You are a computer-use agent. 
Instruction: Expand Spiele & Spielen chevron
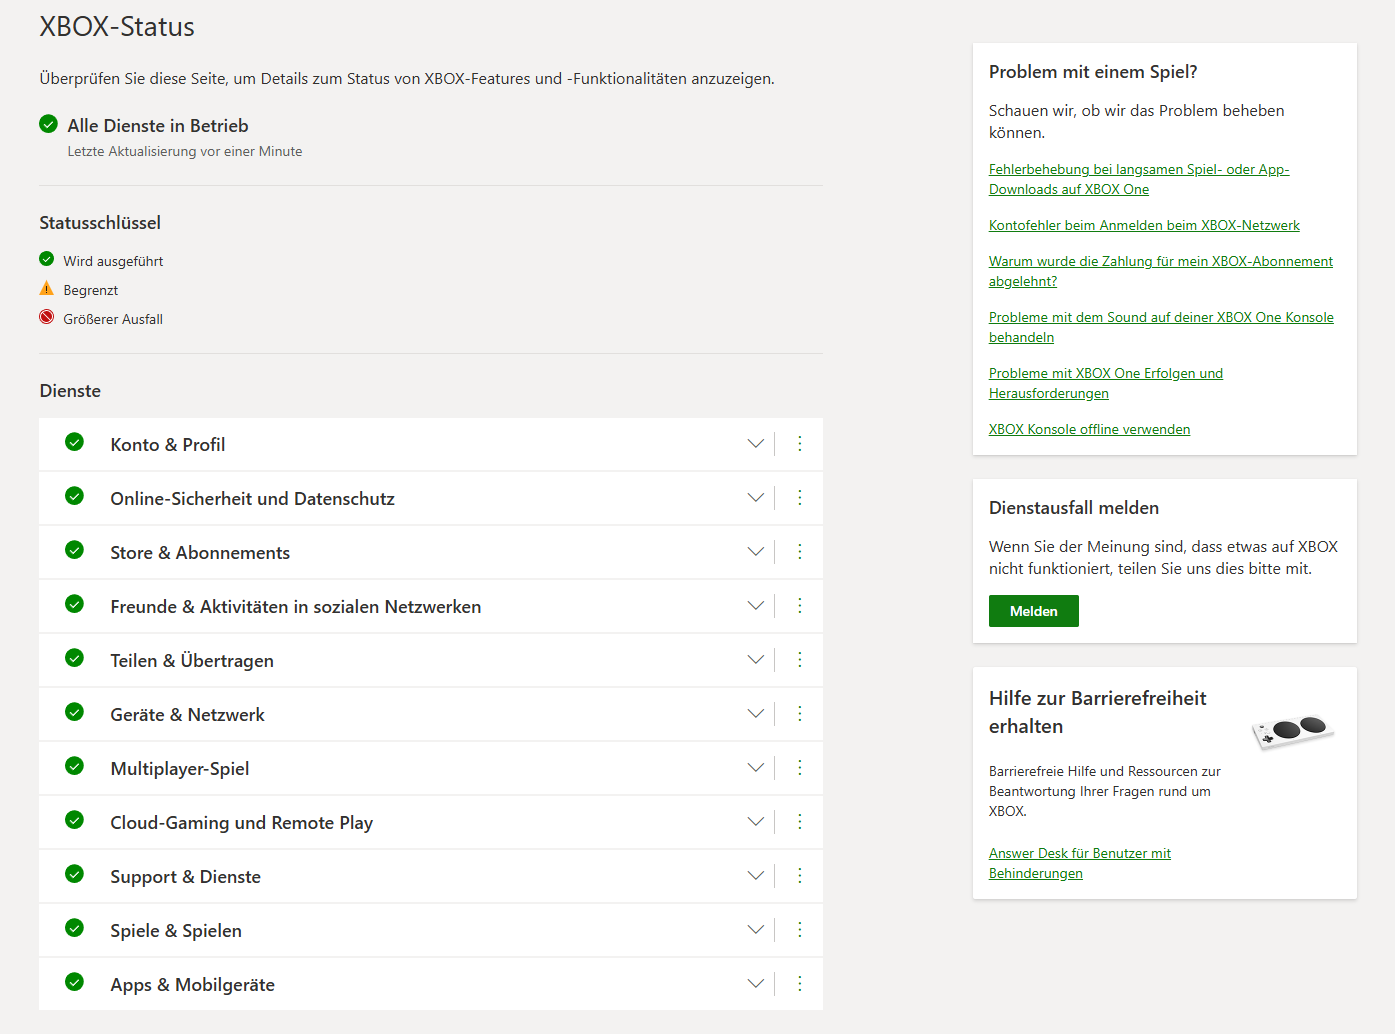pyautogui.click(x=756, y=930)
